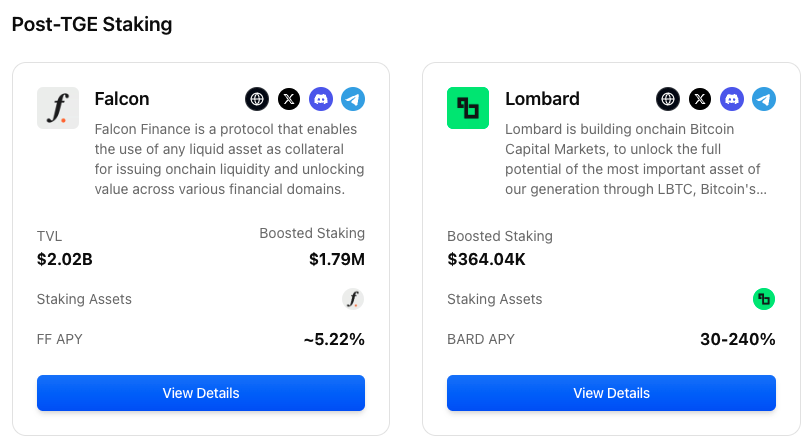This screenshot has width=809, height=443.
Task: Click the BARD staking asset icon
Action: 764,299
